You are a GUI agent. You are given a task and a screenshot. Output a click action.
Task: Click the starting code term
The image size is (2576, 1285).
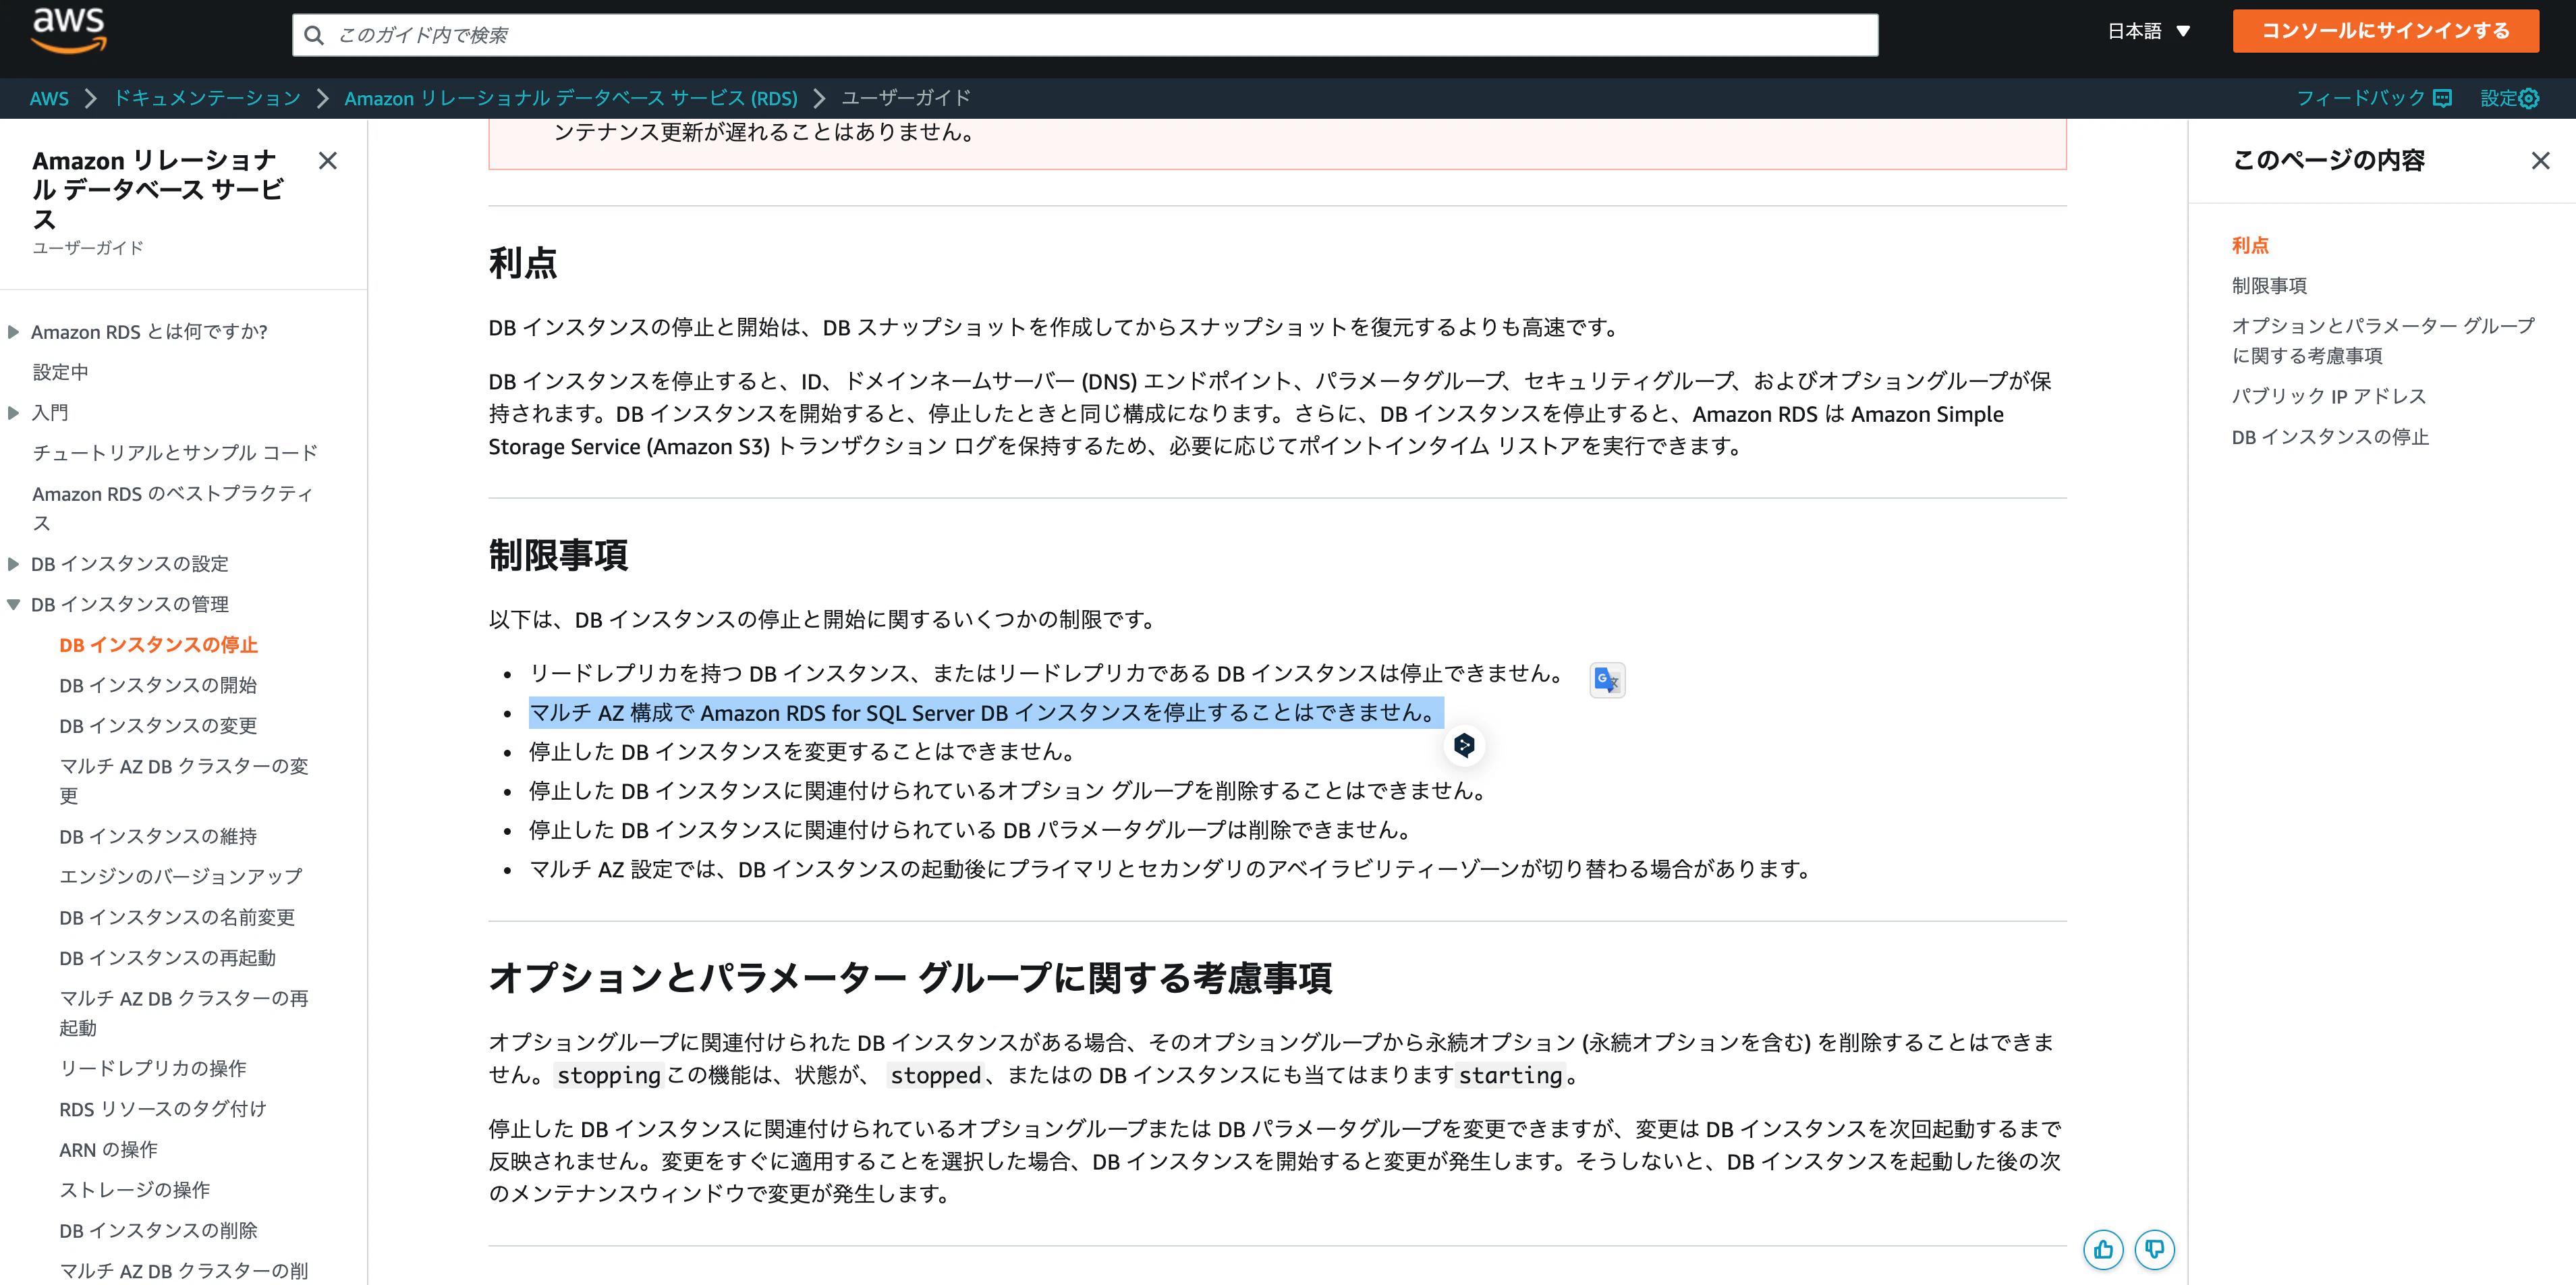(x=1510, y=1076)
